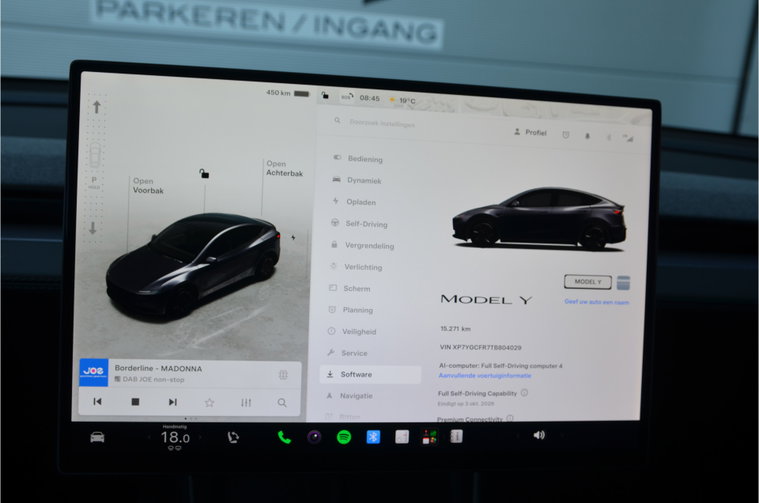The image size is (759, 503).
Task: Skip to previous track
Action: tap(97, 401)
